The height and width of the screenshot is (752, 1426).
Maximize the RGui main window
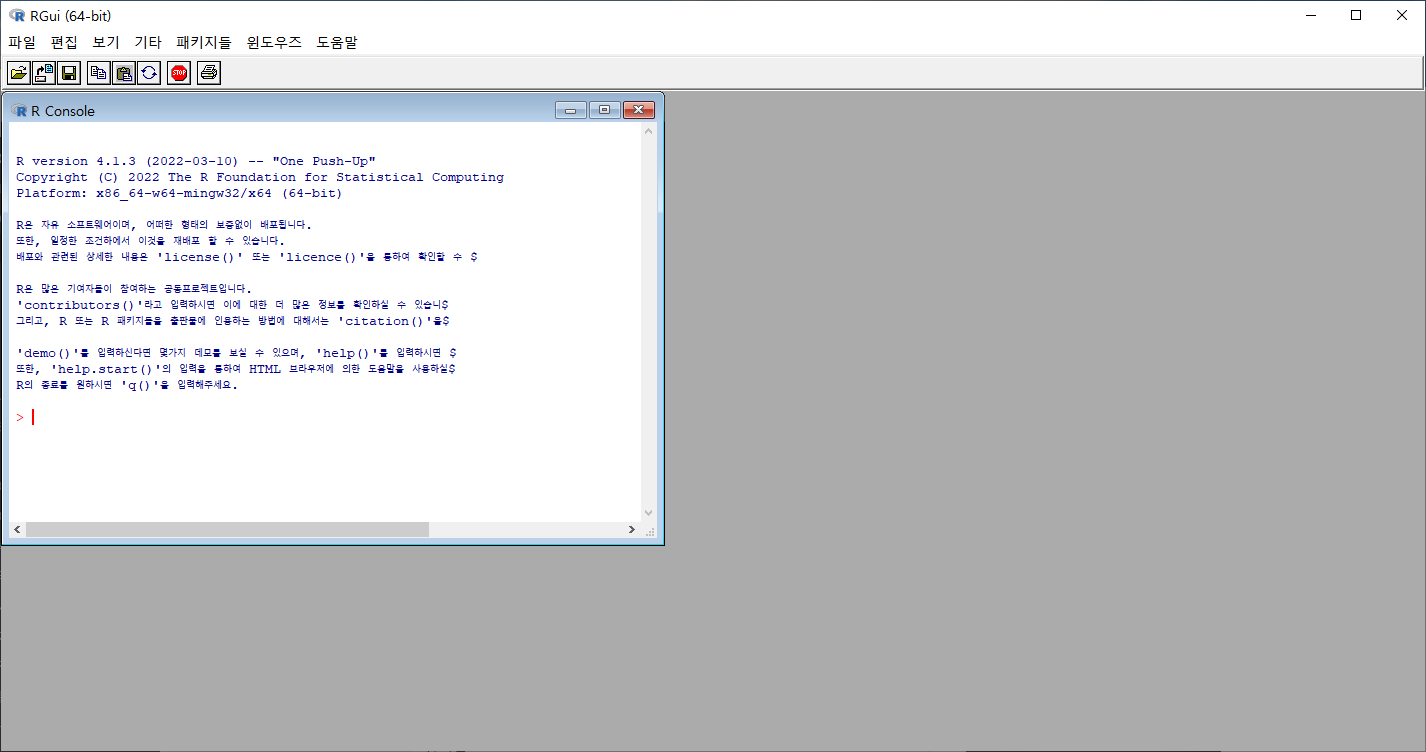click(x=1356, y=15)
